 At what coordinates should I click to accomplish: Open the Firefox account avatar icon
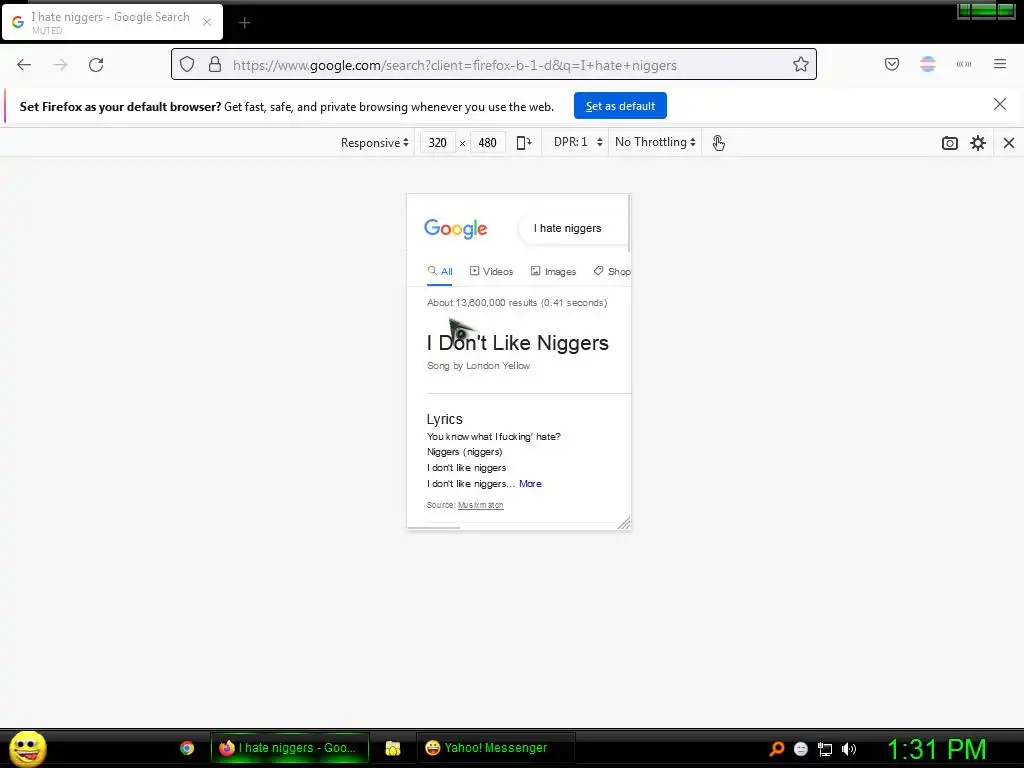(928, 64)
